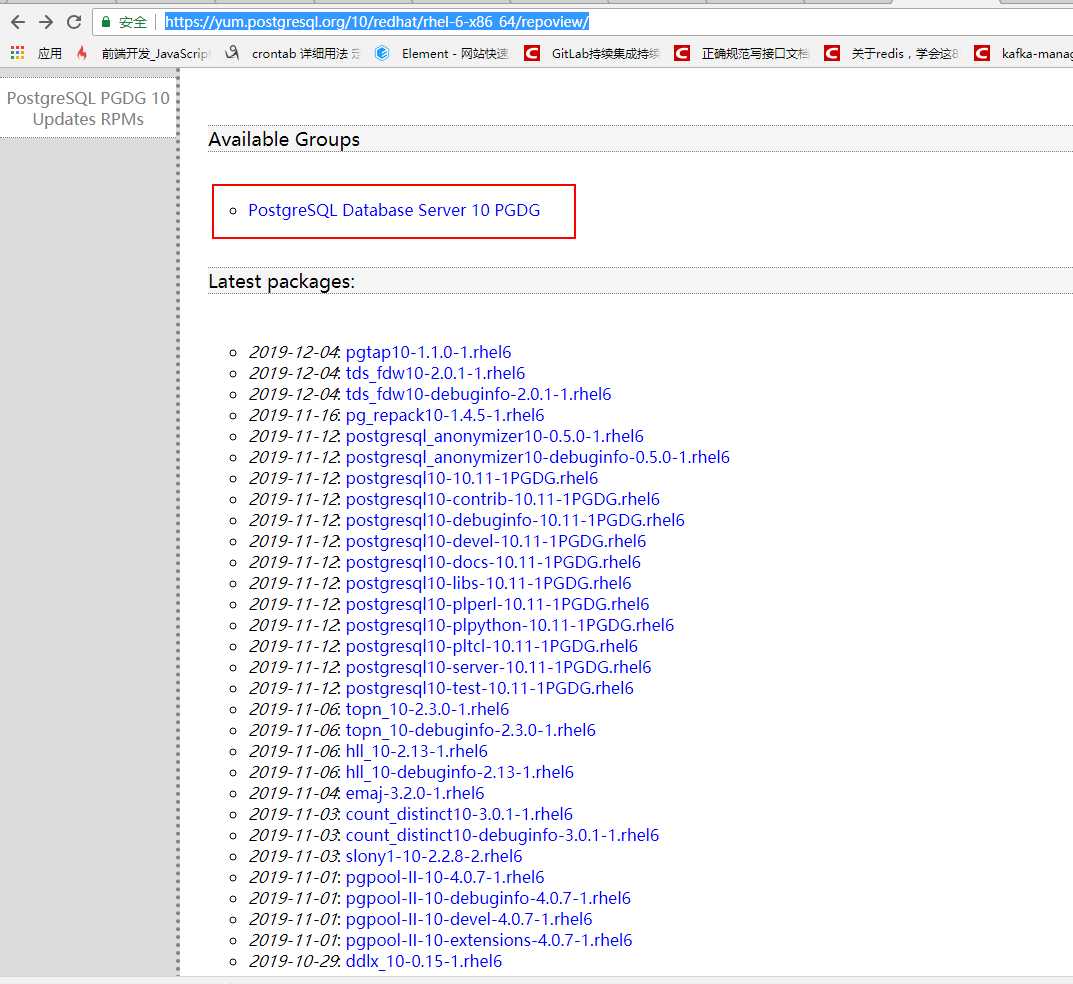This screenshot has width=1073, height=984.
Task: Click the kafka-manager bookmark red C favicon
Action: pyautogui.click(x=981, y=53)
